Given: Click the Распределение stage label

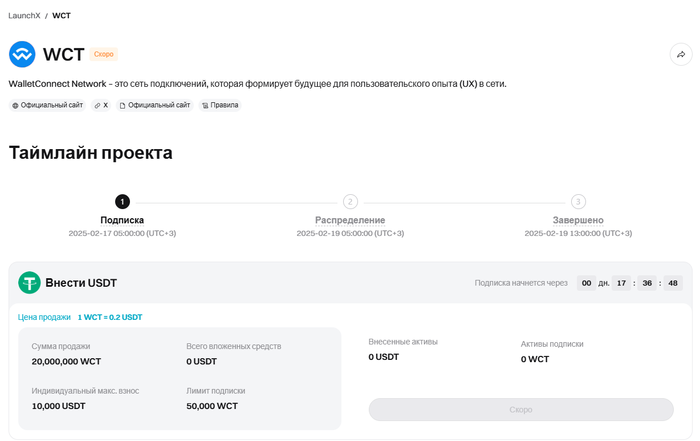Looking at the screenshot, I should 350,220.
